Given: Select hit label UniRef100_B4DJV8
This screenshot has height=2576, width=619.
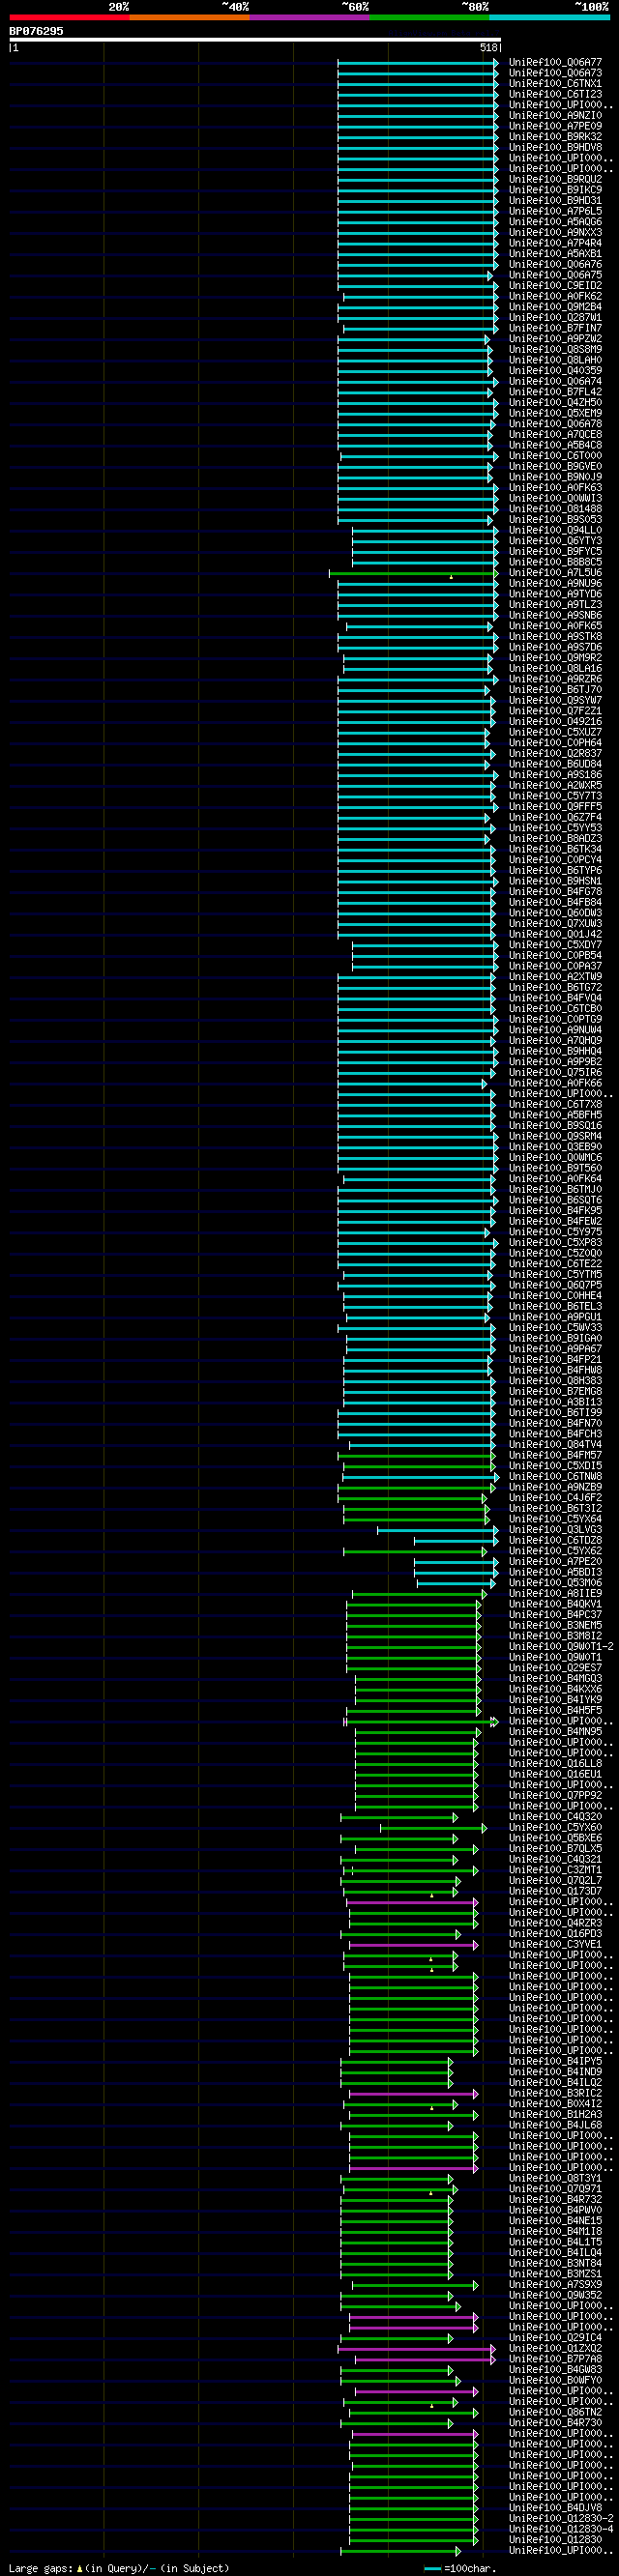Looking at the screenshot, I should [555, 2508].
